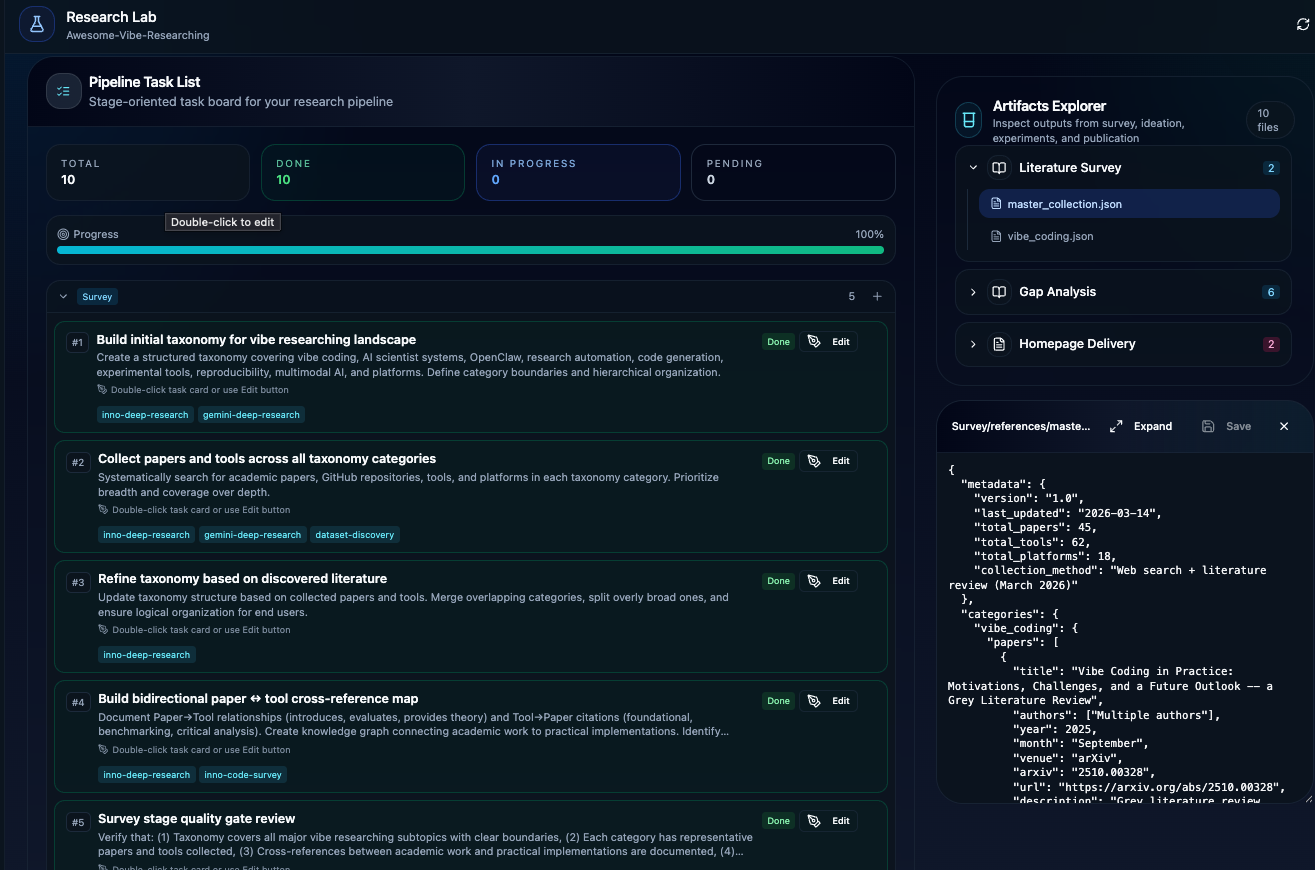Click Edit button on task #4
This screenshot has width=1315, height=870.
click(829, 701)
